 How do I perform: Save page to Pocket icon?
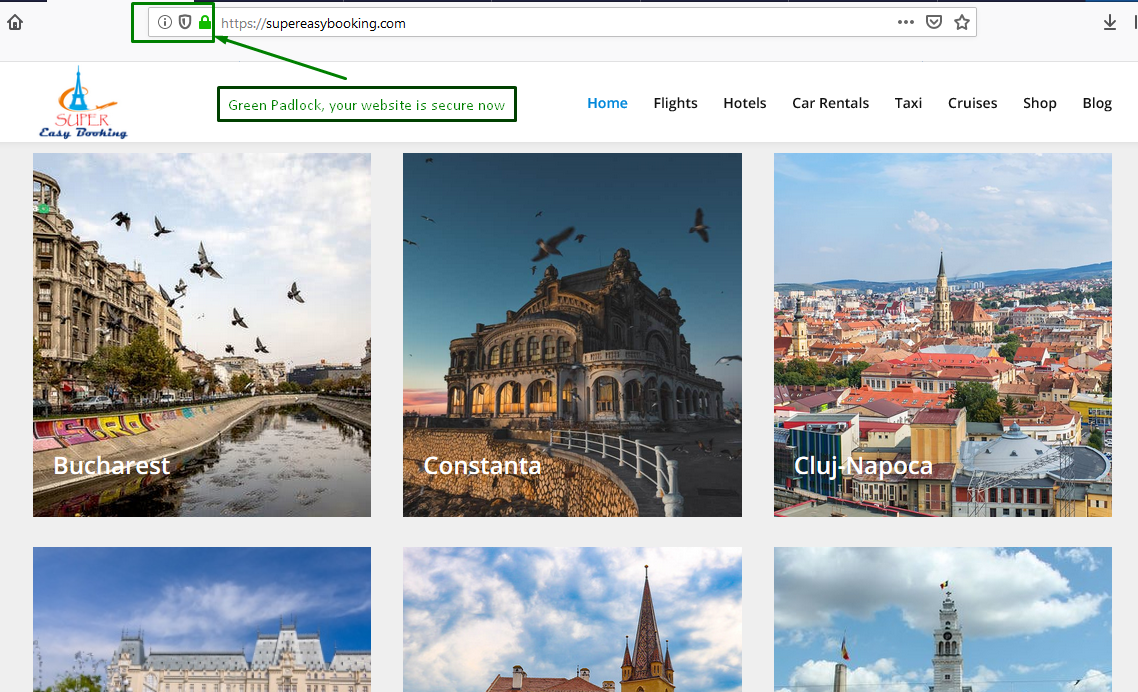tap(934, 22)
